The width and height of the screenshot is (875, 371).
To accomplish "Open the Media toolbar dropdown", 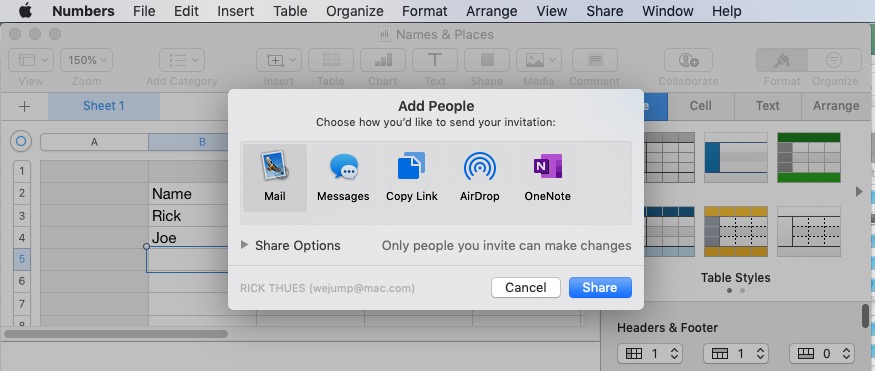I will (539, 60).
